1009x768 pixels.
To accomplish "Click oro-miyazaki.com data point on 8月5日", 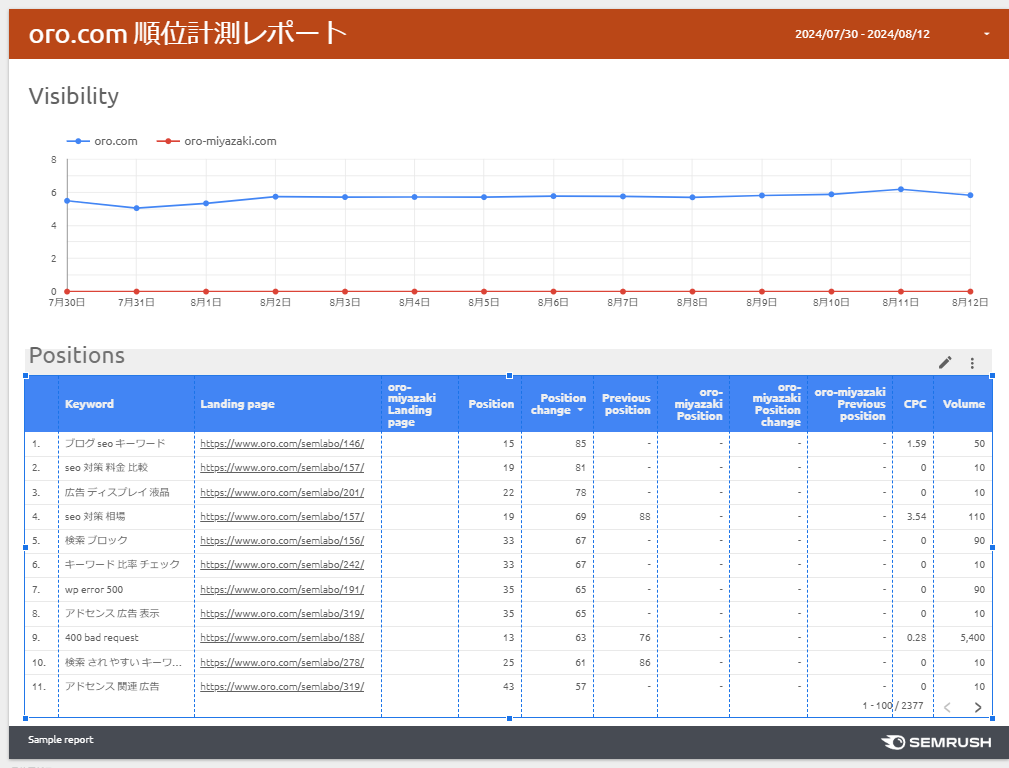I will (484, 292).
